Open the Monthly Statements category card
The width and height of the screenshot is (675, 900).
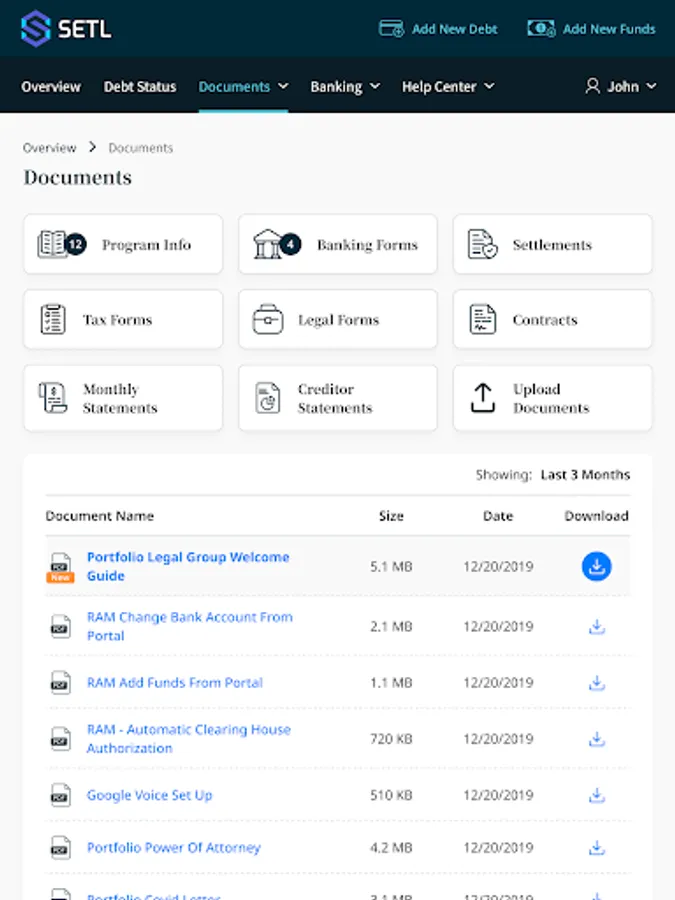[x=123, y=398]
